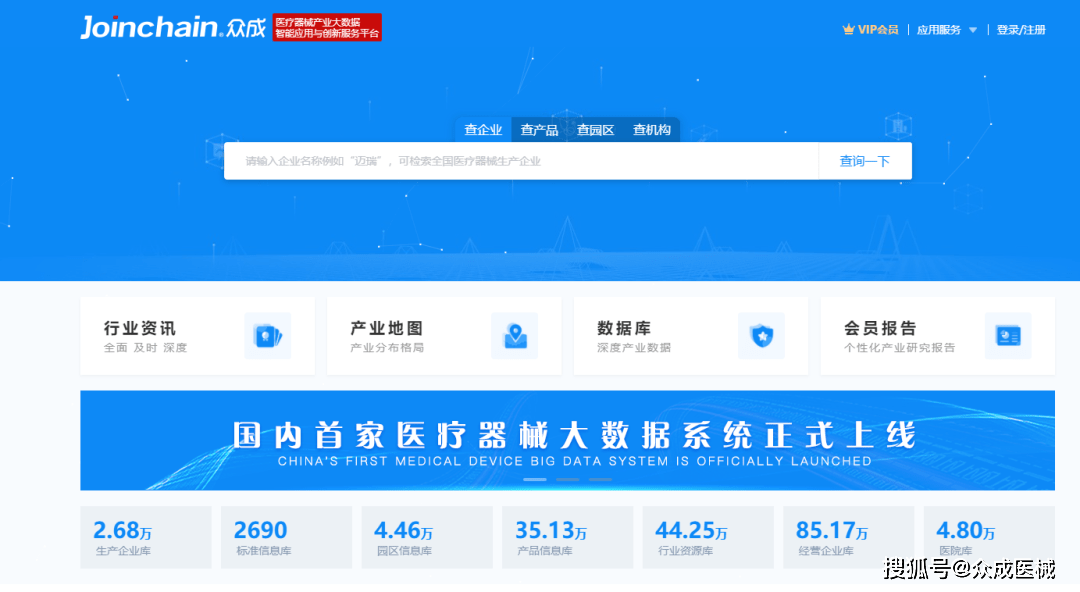
Task: Select the 查机构 search tab
Action: click(651, 129)
